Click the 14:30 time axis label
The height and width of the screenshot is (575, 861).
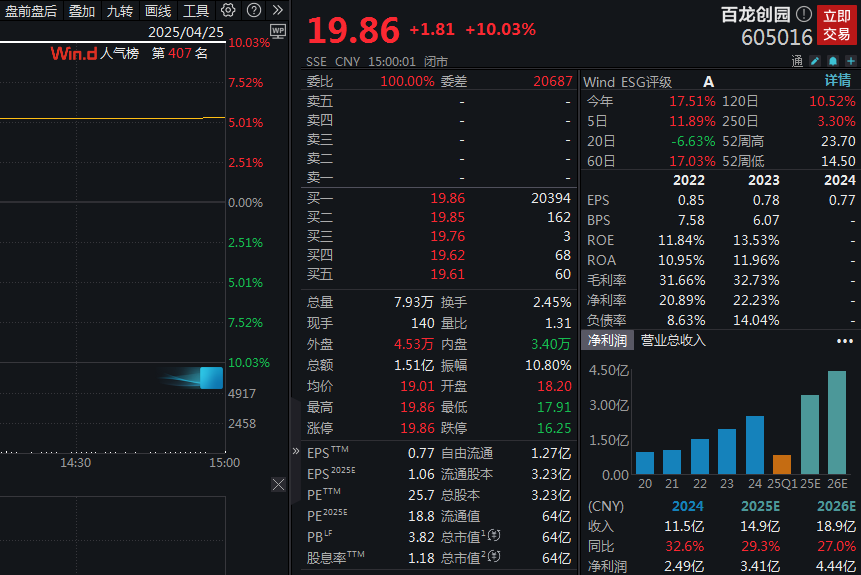pos(75,463)
